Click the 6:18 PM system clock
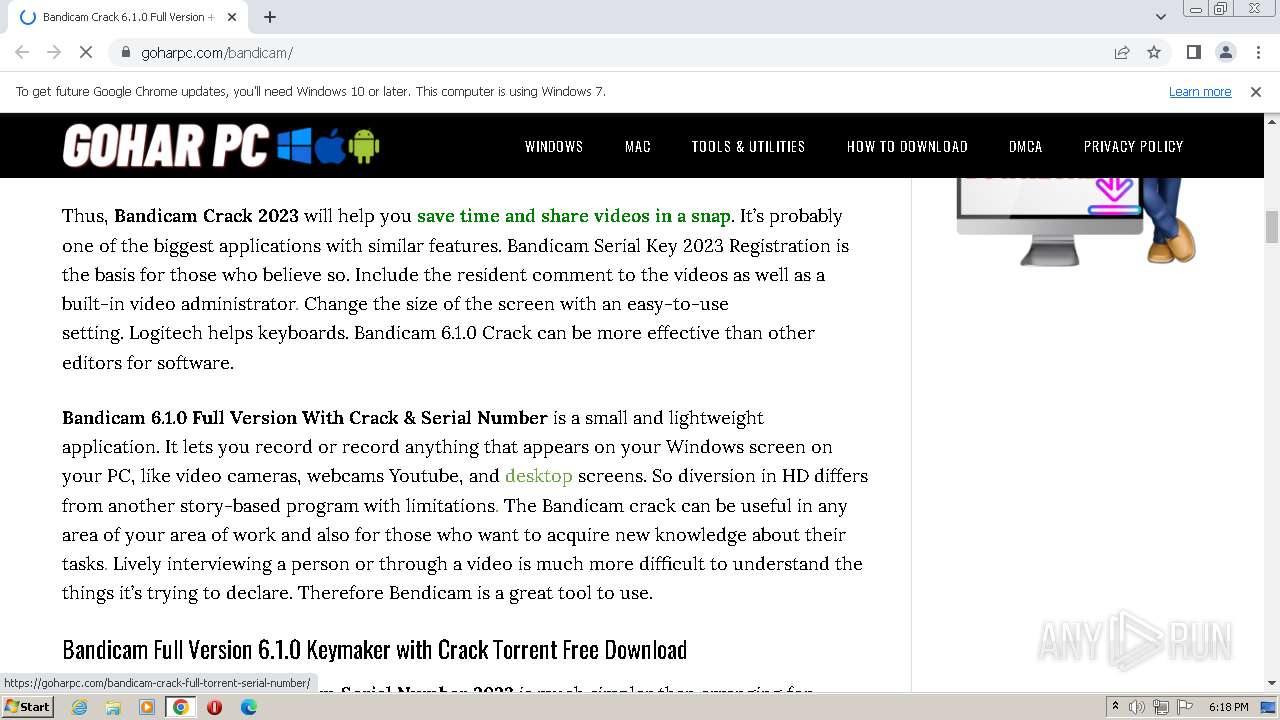This screenshot has width=1280, height=720. [x=1228, y=707]
